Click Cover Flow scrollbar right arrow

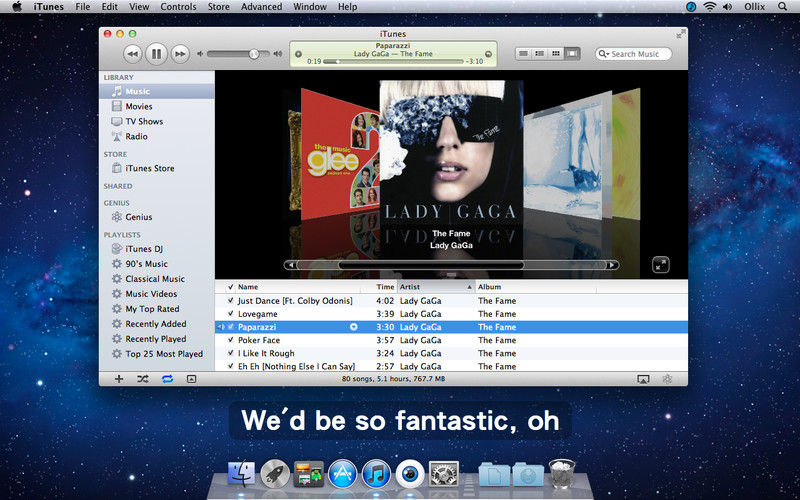tap(612, 265)
